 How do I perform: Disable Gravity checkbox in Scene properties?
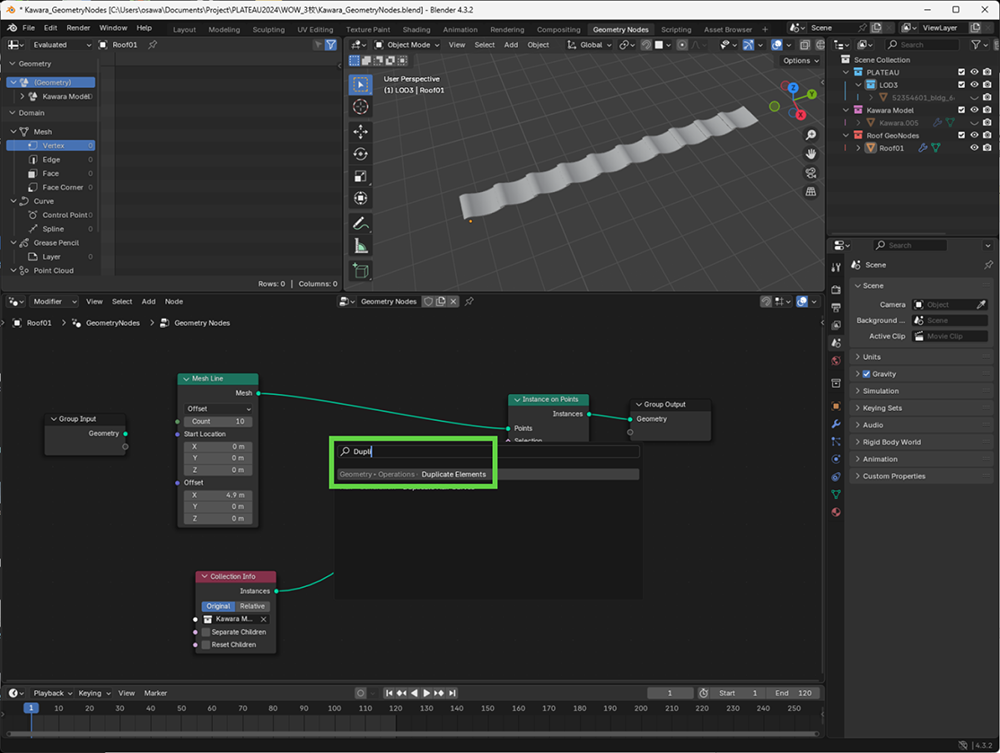[866, 374]
